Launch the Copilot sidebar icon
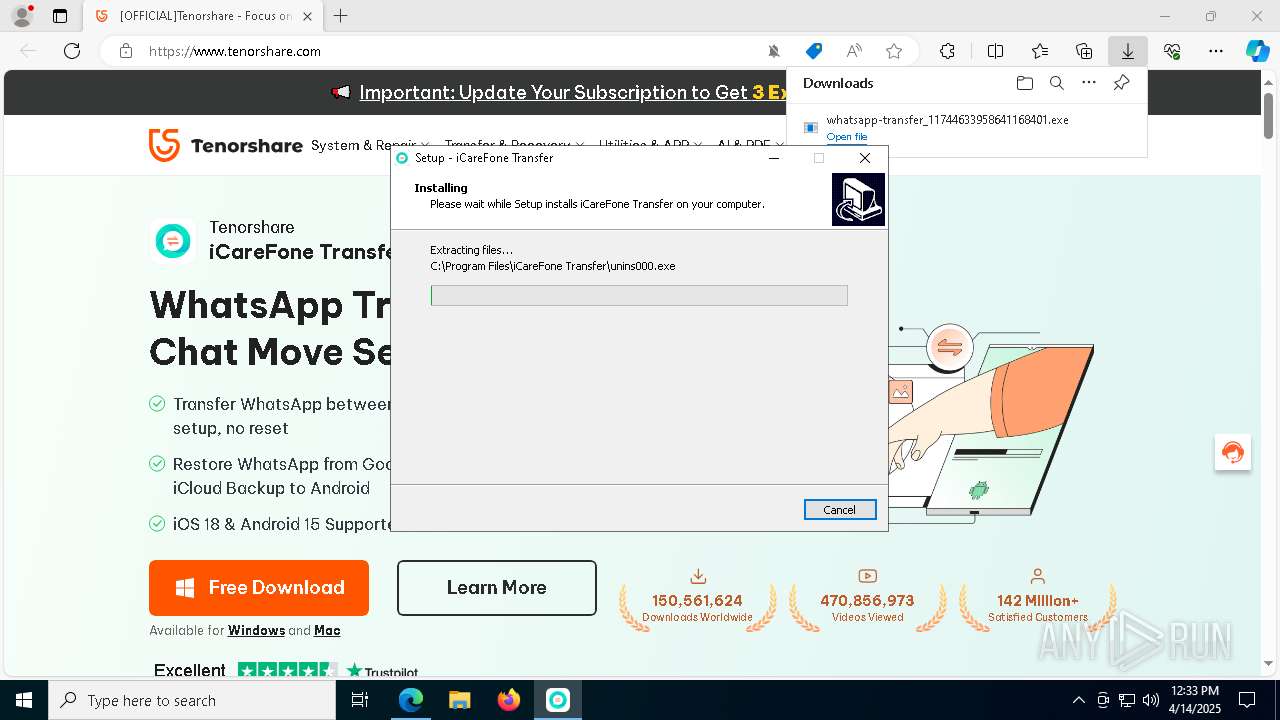Image resolution: width=1280 pixels, height=720 pixels. [1257, 51]
